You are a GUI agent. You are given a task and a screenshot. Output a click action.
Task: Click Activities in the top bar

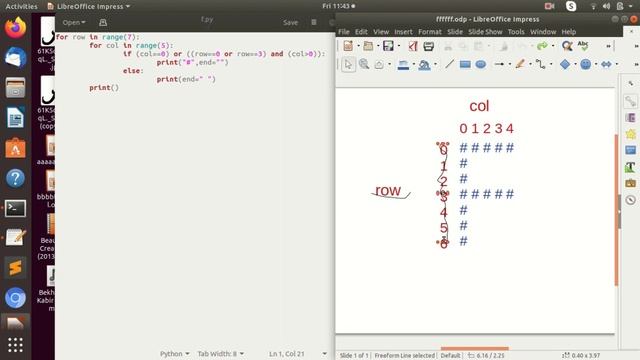pyautogui.click(x=21, y=6)
